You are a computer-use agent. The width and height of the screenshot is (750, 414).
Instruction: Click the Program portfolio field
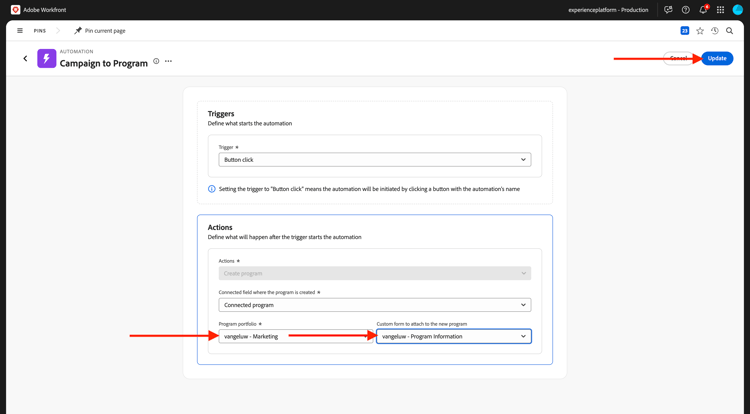[295, 337]
